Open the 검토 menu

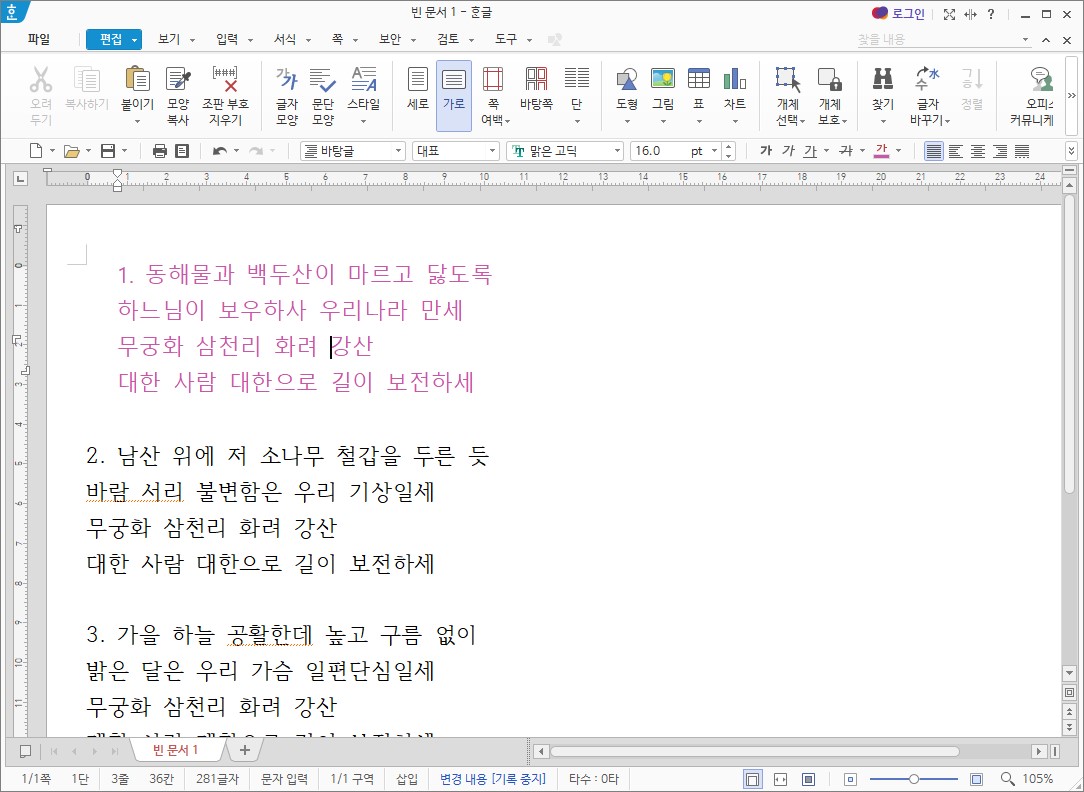point(448,39)
